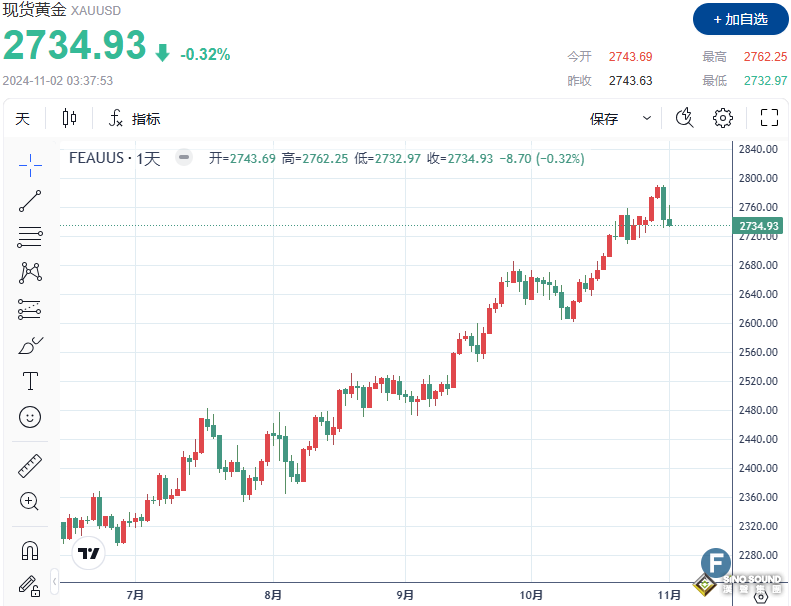Open the 天 time interval menu
The width and height of the screenshot is (791, 606).
(23, 118)
